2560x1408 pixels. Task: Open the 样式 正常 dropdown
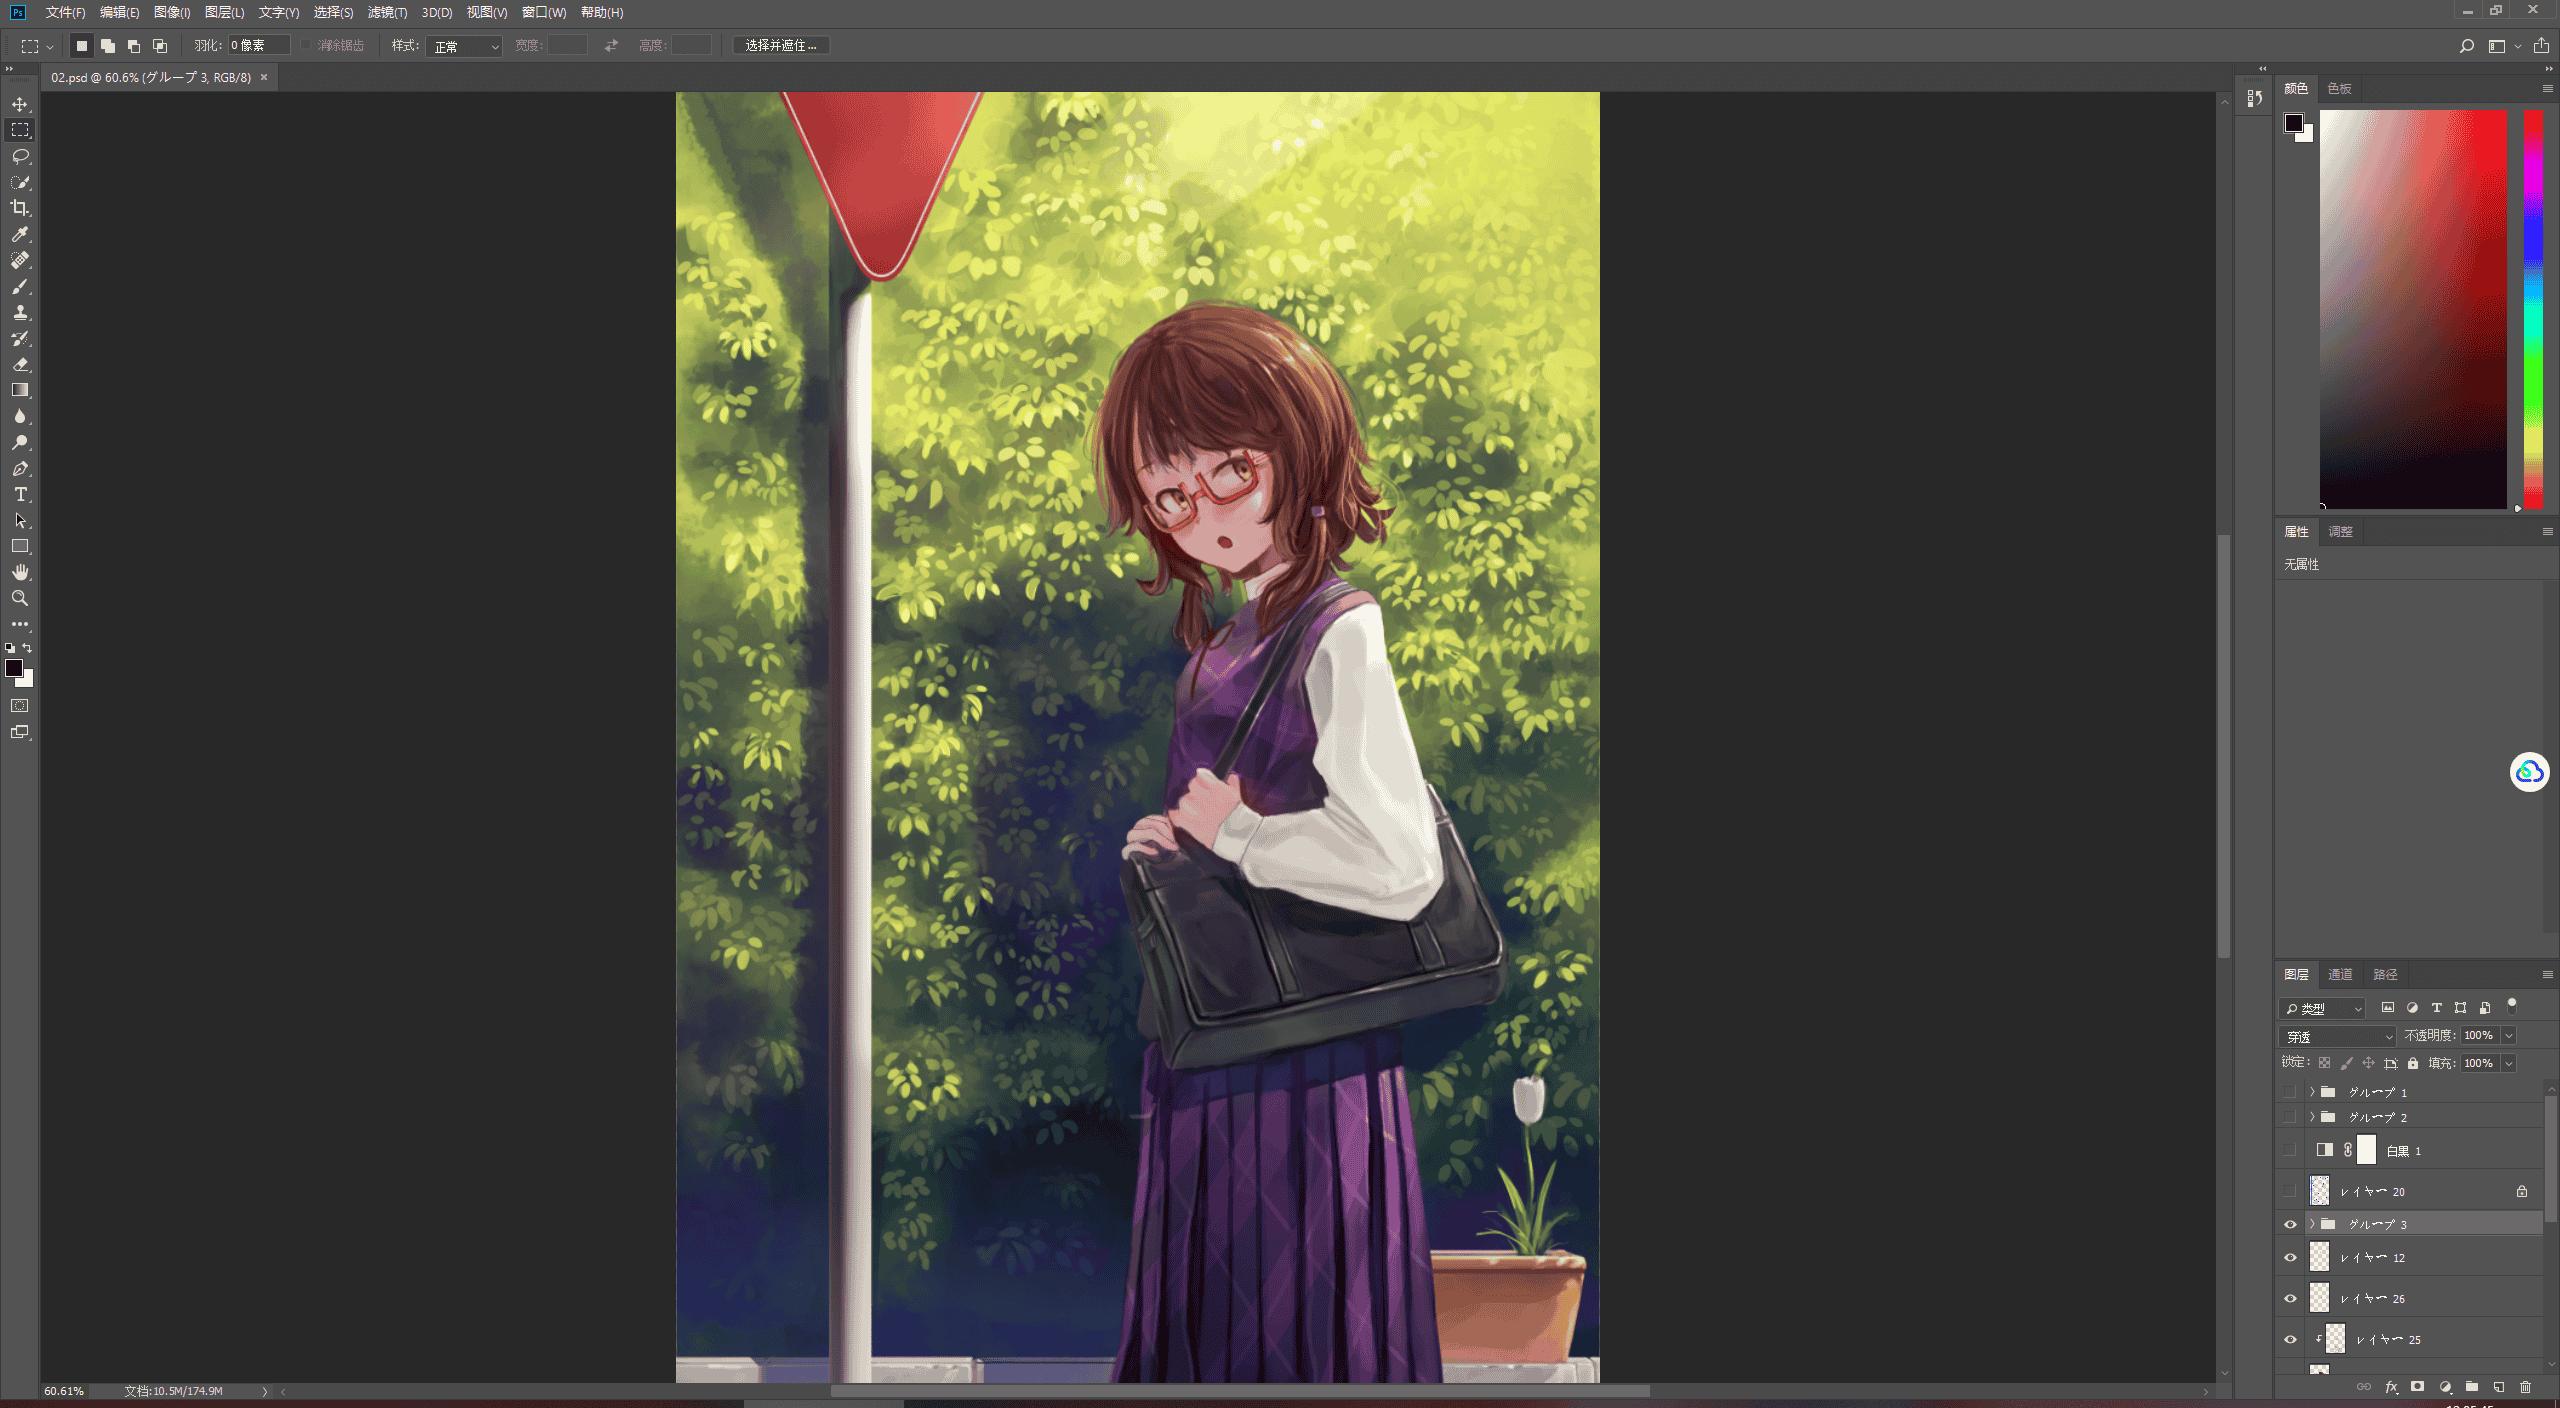[x=464, y=46]
